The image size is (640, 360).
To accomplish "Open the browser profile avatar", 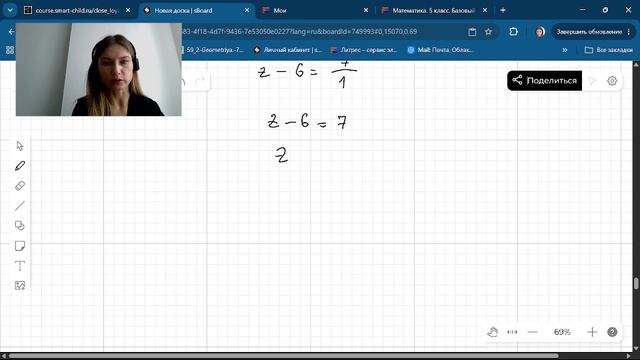I will [x=540, y=31].
